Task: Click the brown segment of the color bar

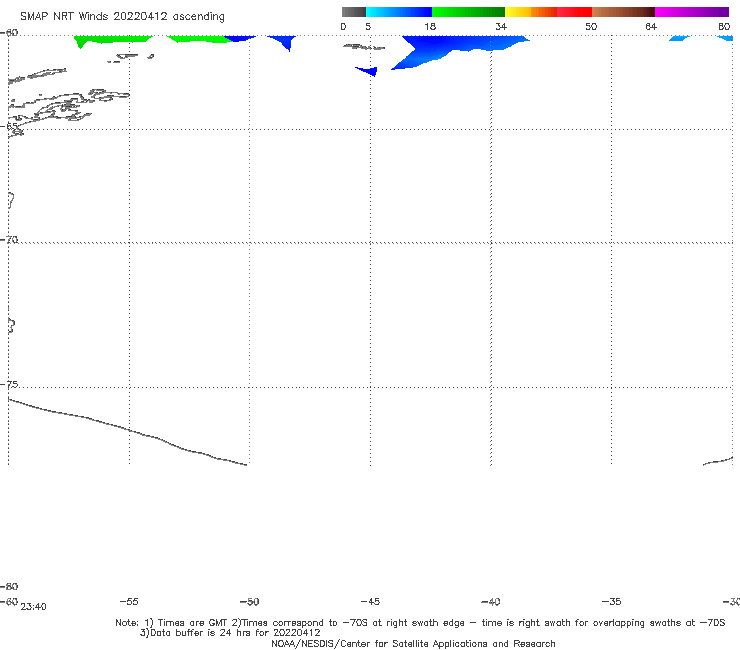Action: (x=623, y=12)
